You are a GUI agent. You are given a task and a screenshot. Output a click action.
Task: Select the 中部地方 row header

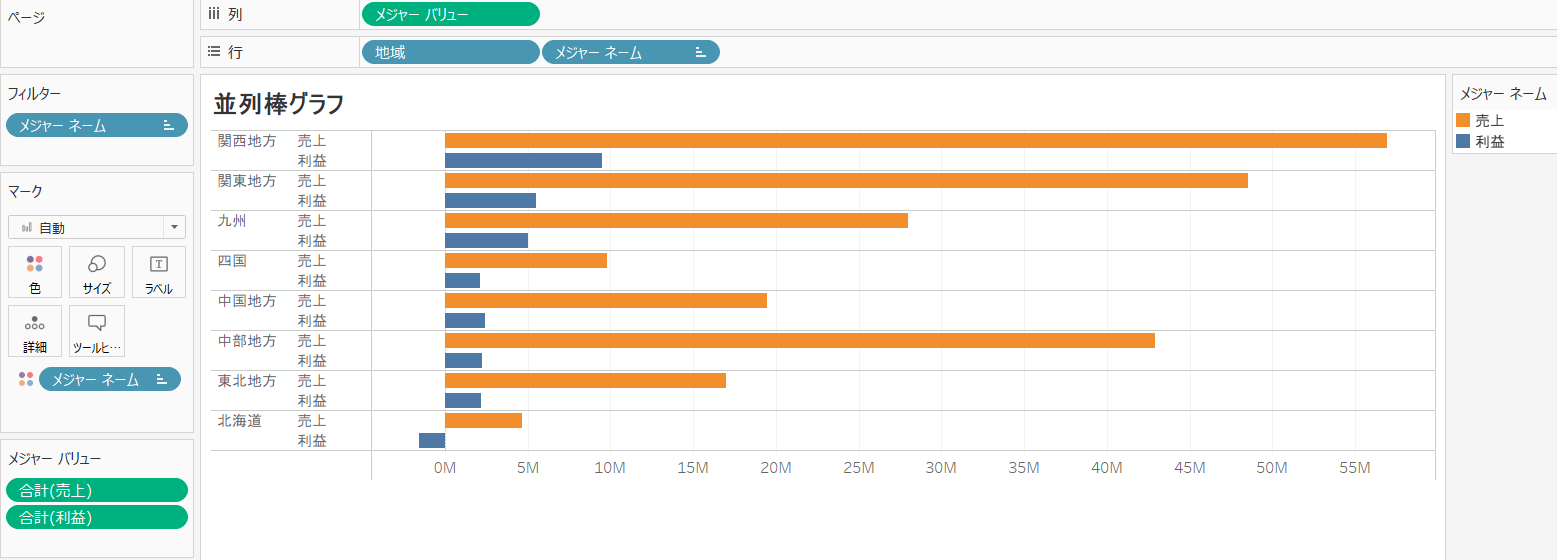click(x=247, y=341)
